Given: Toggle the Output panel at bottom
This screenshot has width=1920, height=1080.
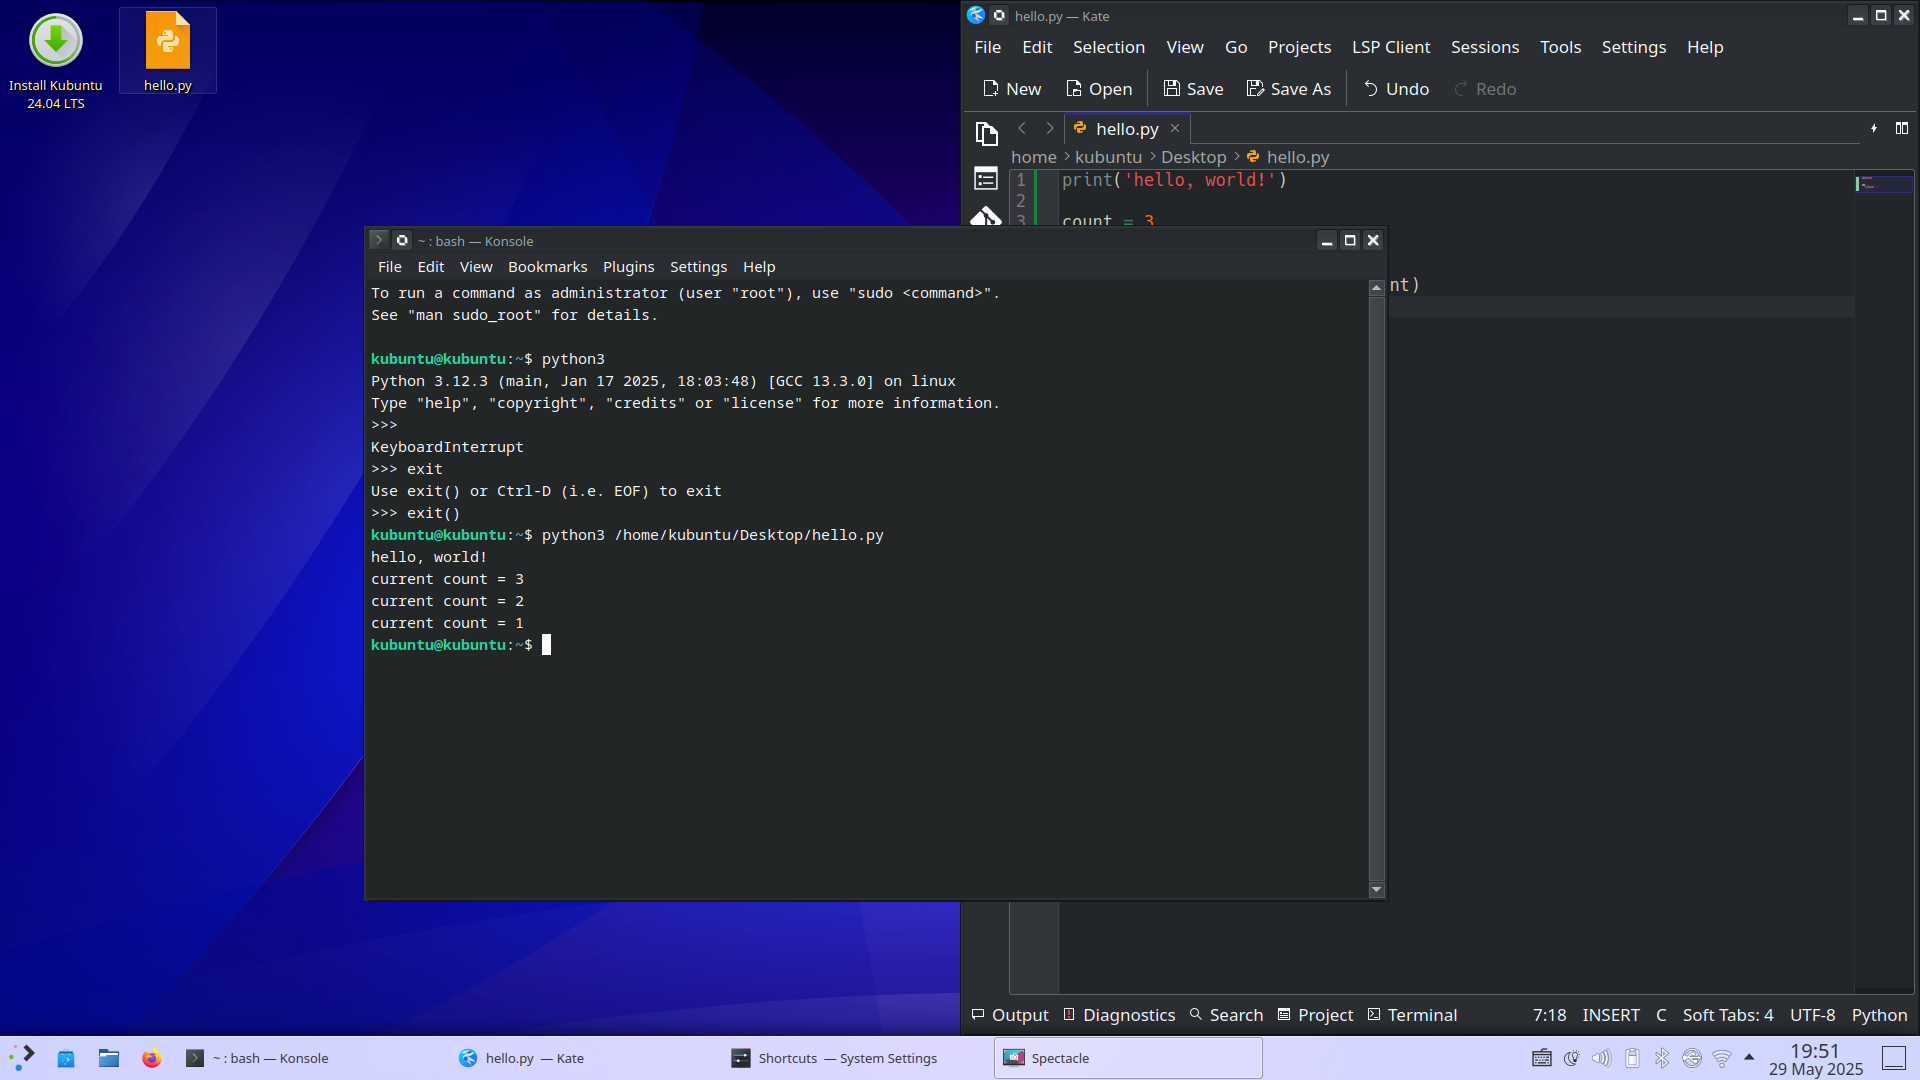Looking at the screenshot, I should [1010, 1015].
